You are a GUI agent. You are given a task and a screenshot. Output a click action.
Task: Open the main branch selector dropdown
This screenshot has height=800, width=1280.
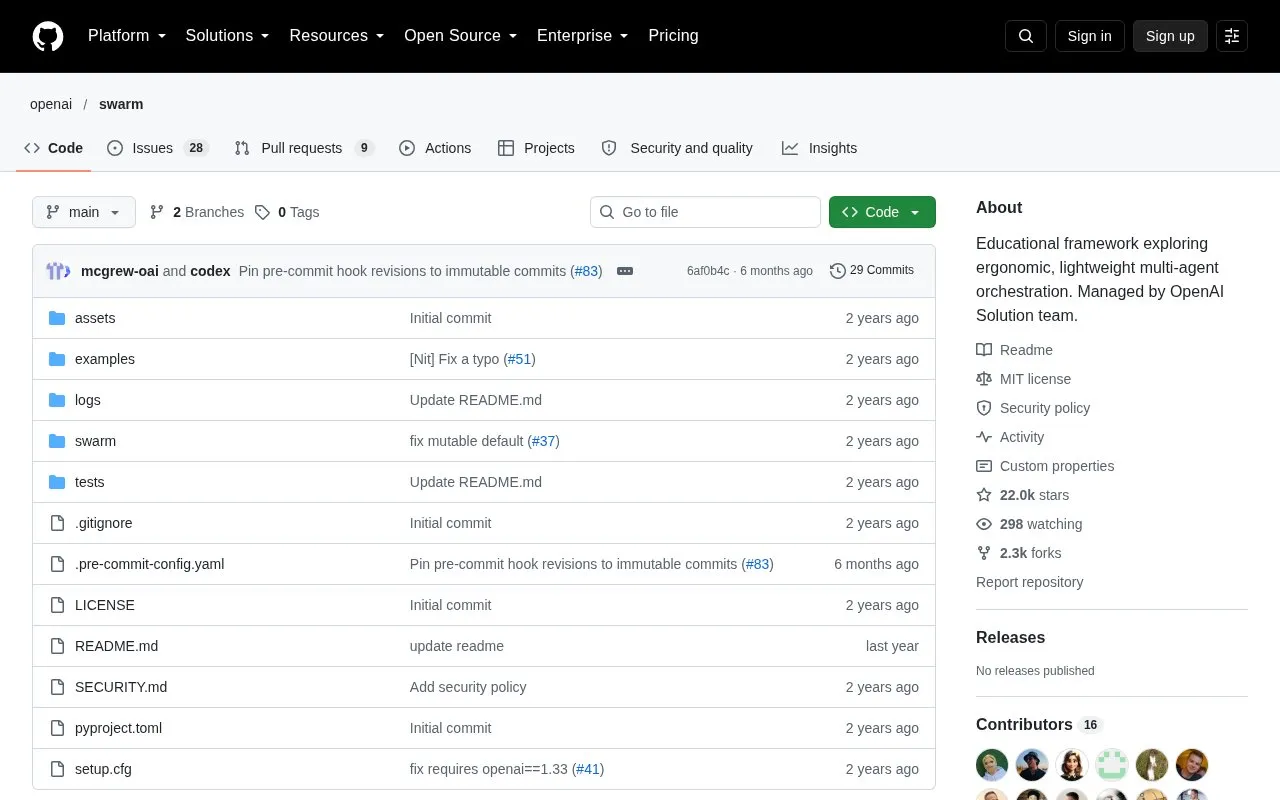pyautogui.click(x=84, y=212)
